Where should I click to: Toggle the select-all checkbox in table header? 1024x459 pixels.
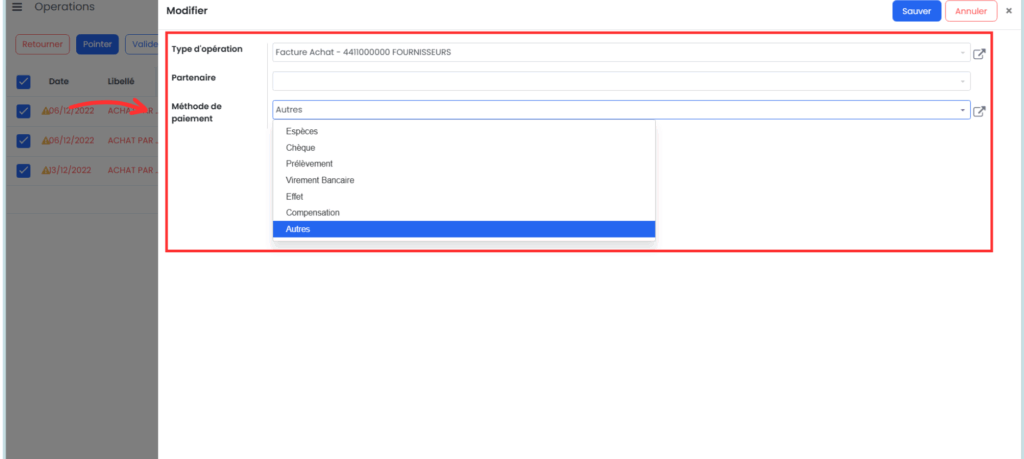[24, 82]
